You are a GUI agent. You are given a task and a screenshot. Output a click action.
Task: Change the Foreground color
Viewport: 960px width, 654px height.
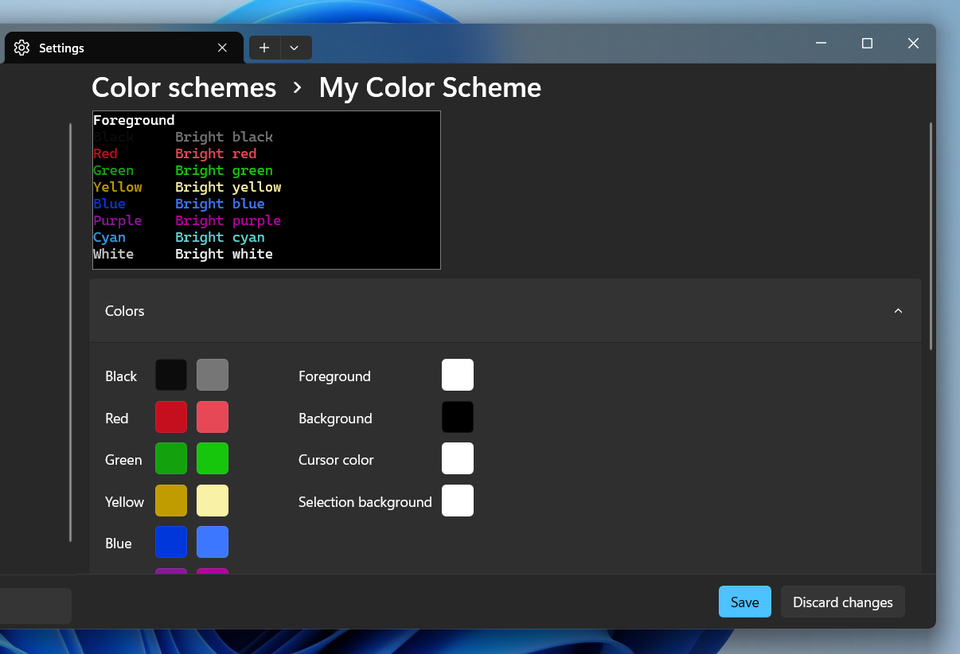click(457, 375)
